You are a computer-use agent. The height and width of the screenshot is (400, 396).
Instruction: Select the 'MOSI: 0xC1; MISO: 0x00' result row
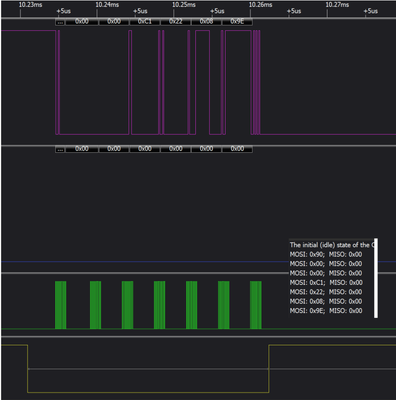pos(326,283)
